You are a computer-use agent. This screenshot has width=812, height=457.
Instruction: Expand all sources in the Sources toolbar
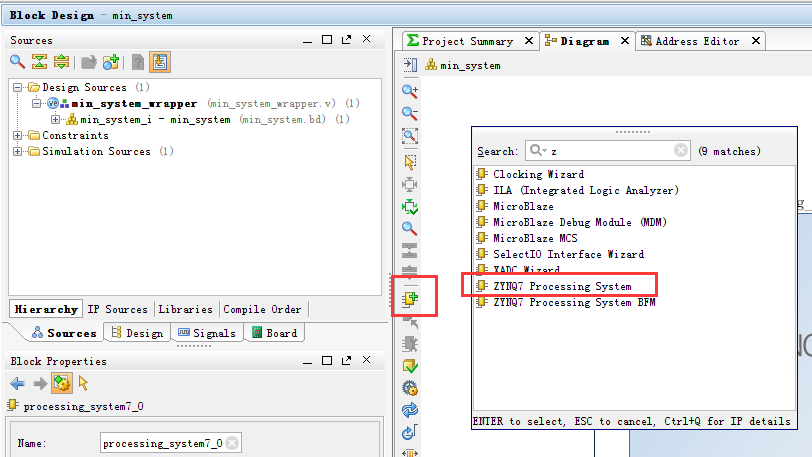pyautogui.click(x=61, y=62)
